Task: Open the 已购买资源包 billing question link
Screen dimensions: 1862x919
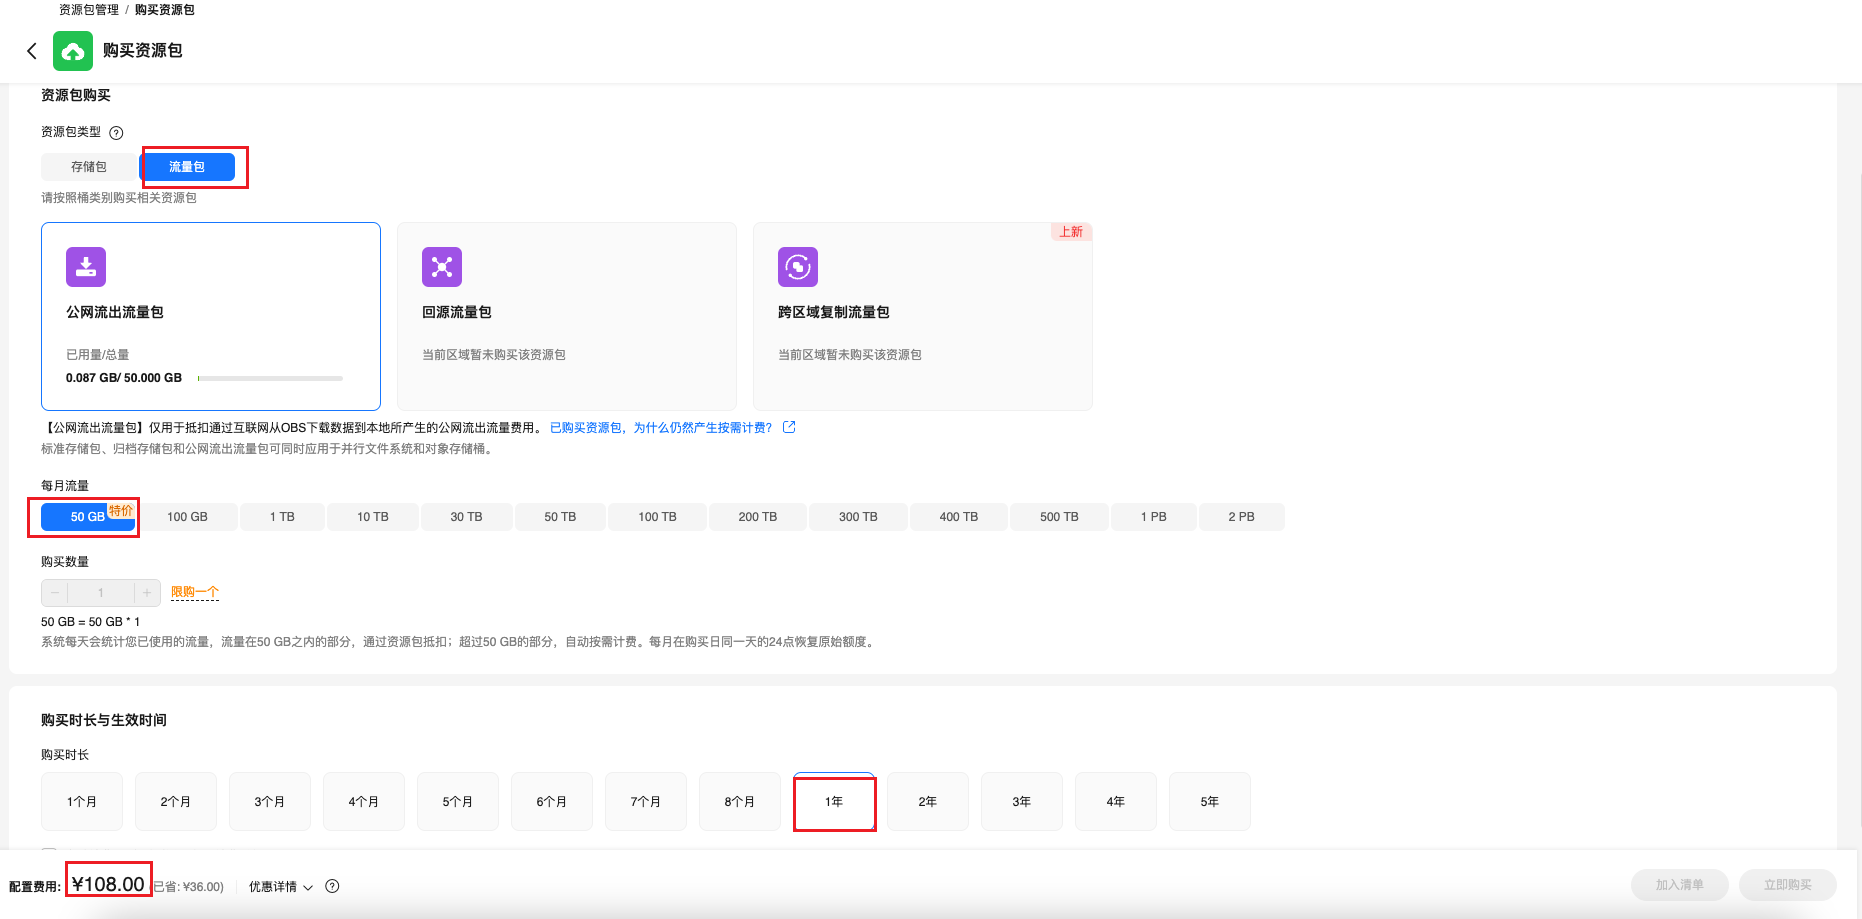Action: pos(660,428)
